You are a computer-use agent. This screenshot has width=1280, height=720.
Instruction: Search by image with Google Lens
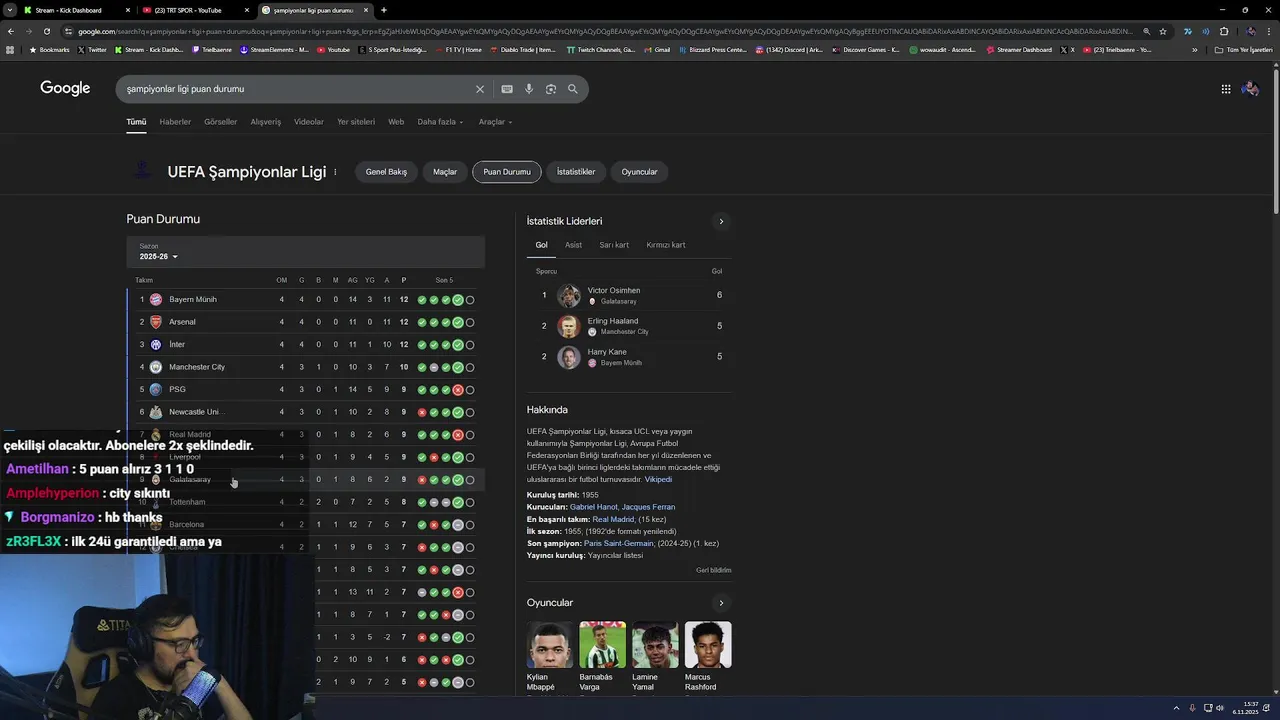[551, 89]
